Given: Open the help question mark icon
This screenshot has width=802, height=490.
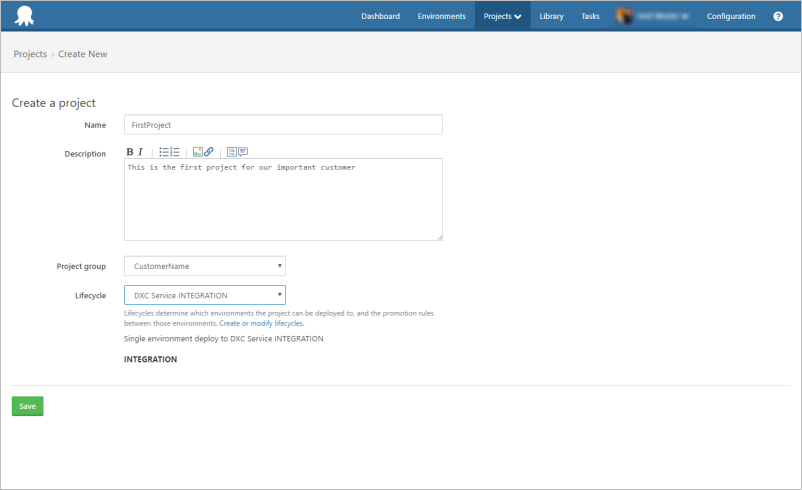Looking at the screenshot, I should [778, 16].
